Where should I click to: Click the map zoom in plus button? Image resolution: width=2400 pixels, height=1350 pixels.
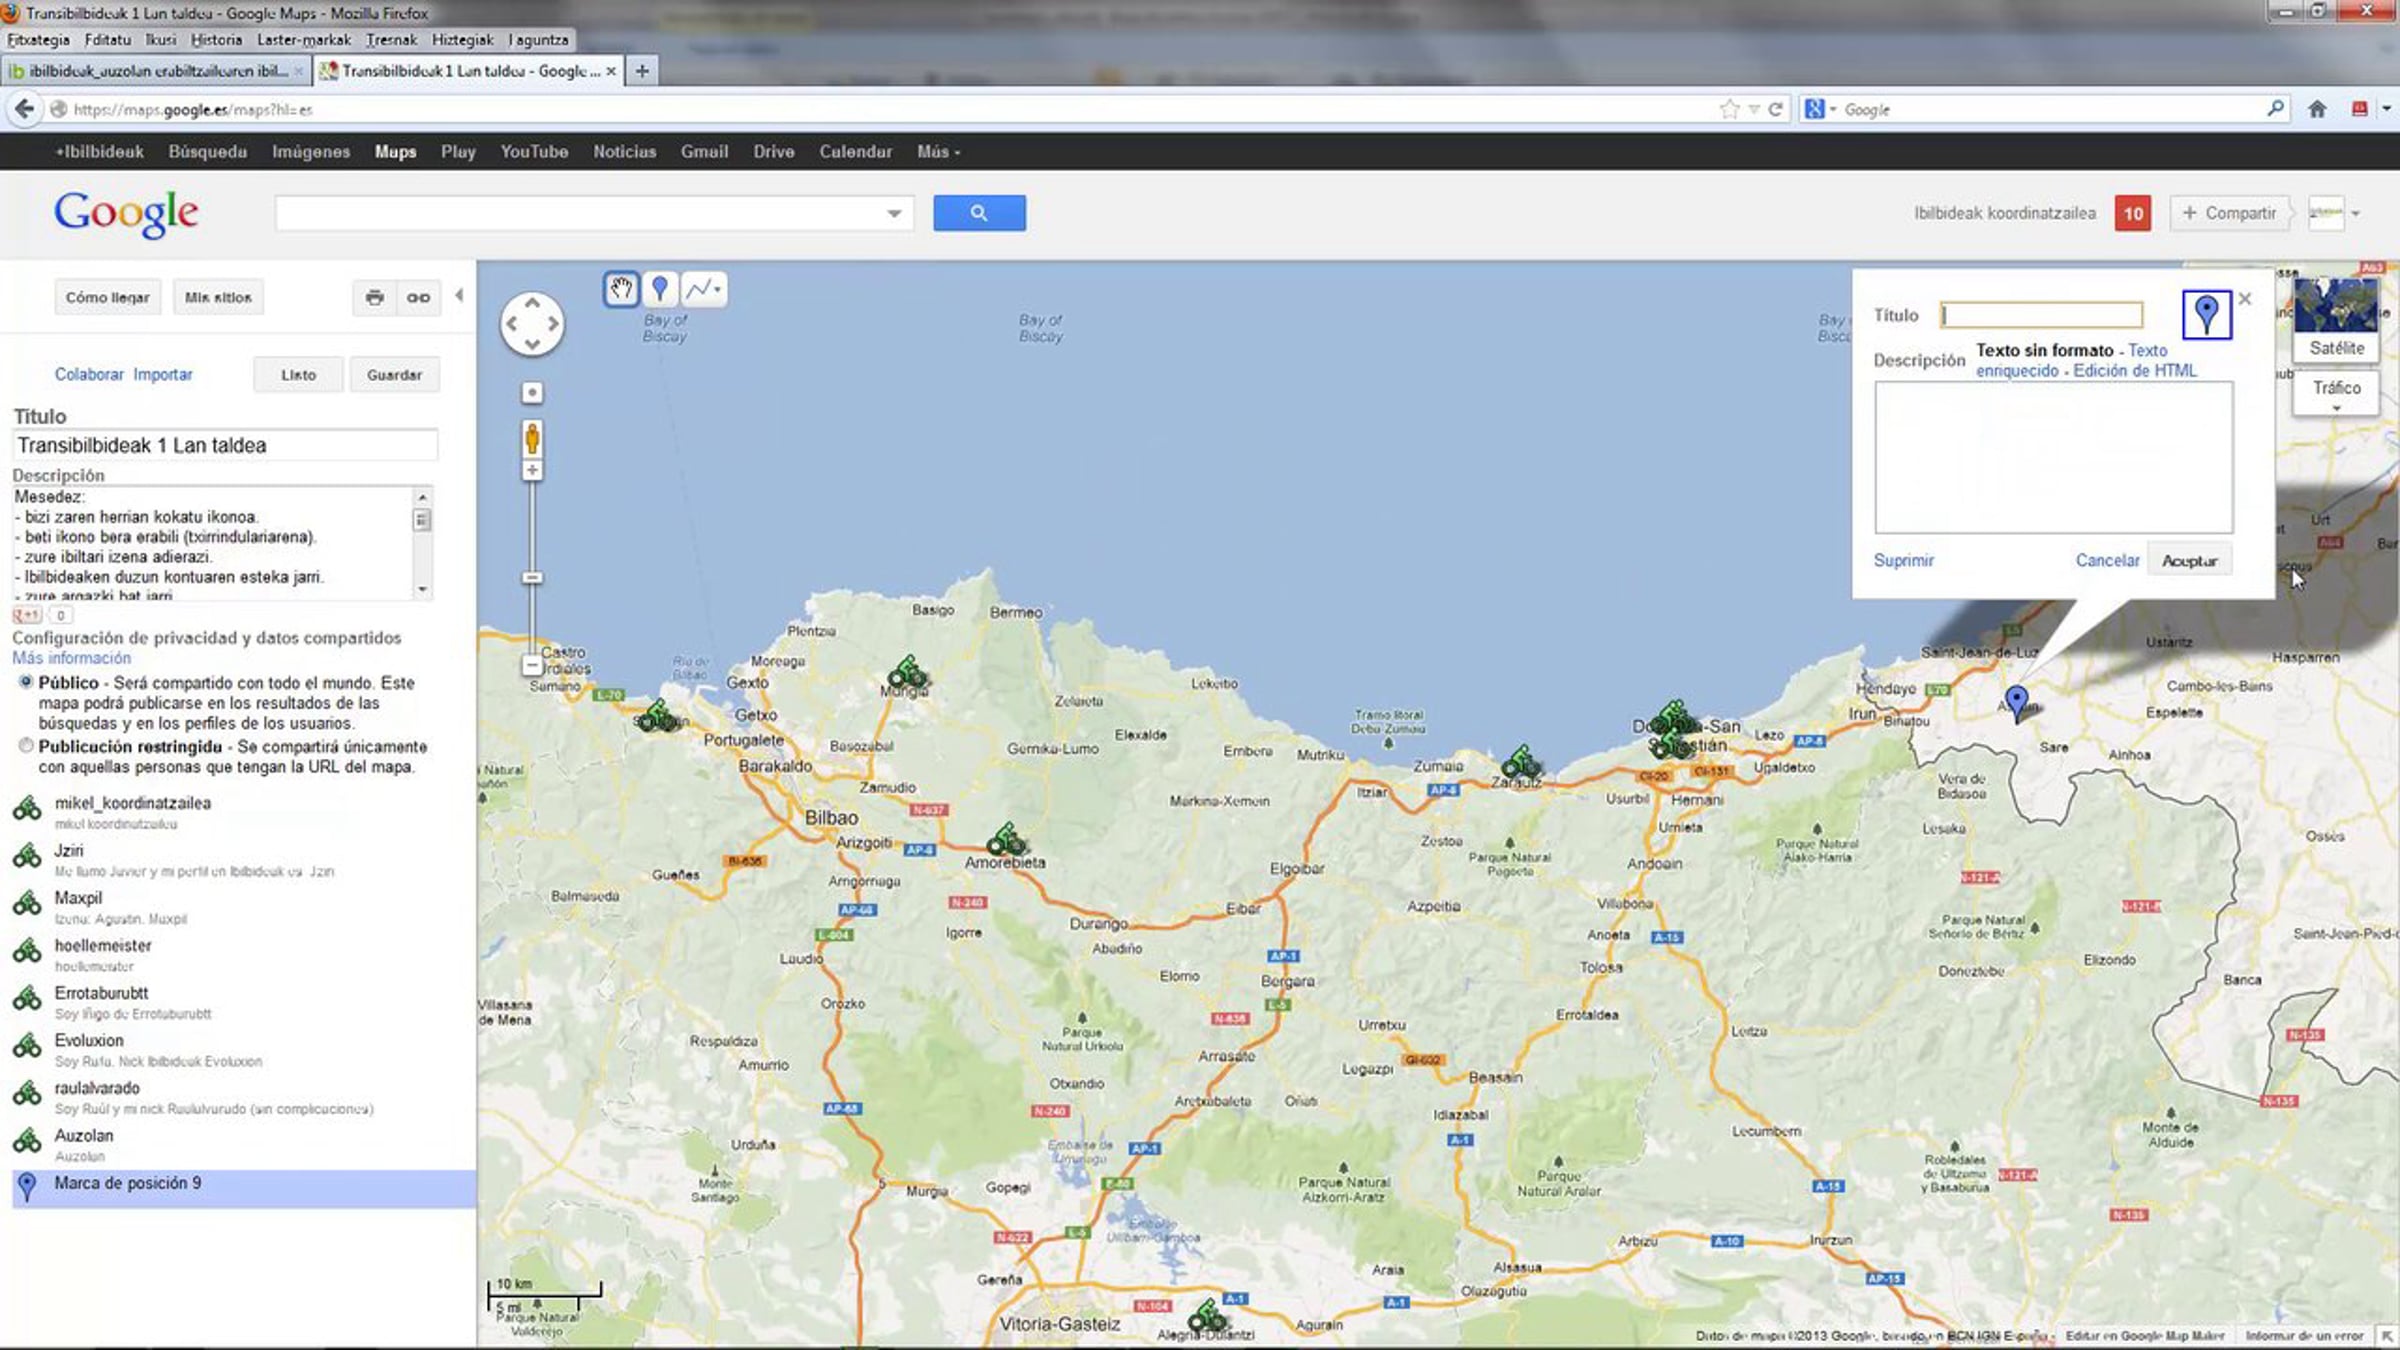point(532,470)
